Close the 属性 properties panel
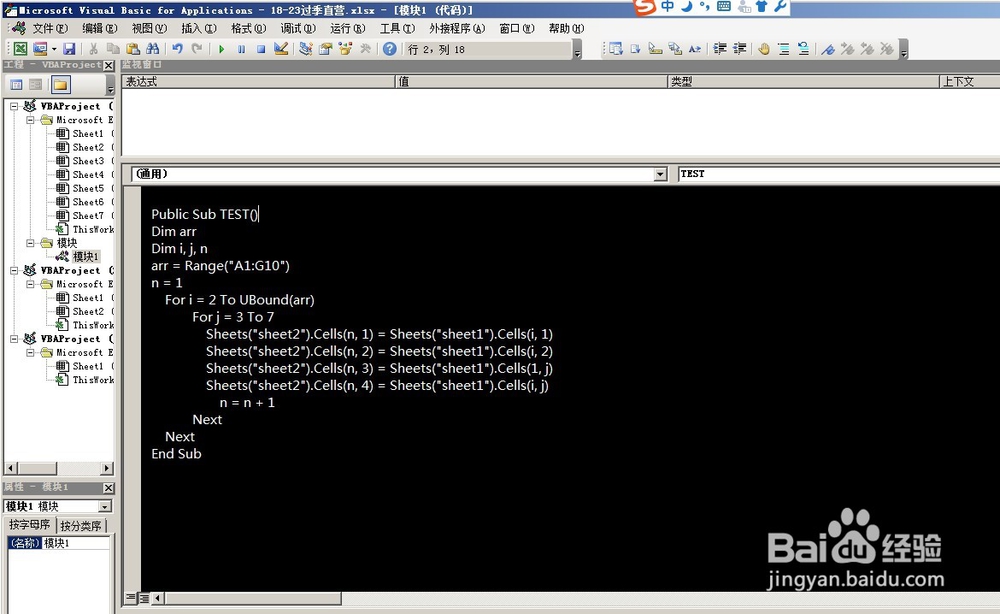Image resolution: width=1000 pixels, height=614 pixels. pyautogui.click(x=108, y=488)
